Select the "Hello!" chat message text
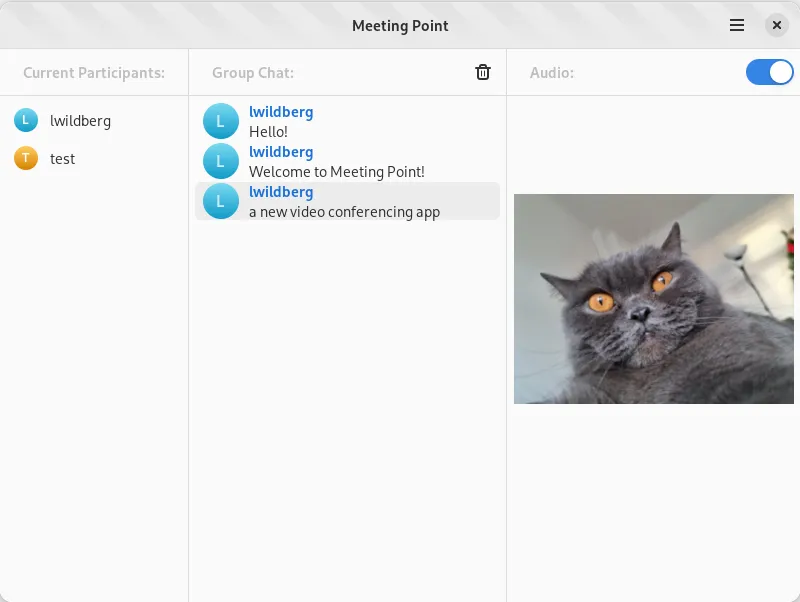800x602 pixels. (268, 132)
